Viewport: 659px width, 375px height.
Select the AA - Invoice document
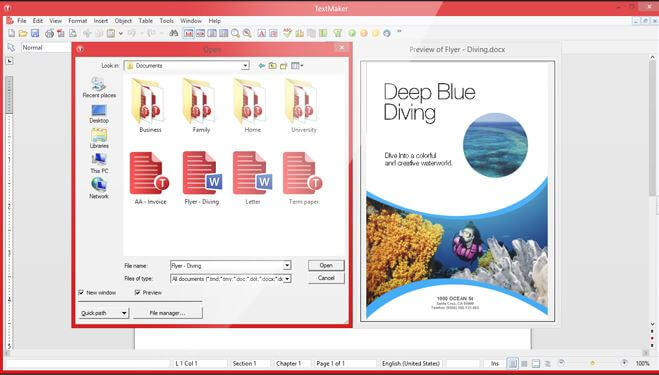coord(150,178)
